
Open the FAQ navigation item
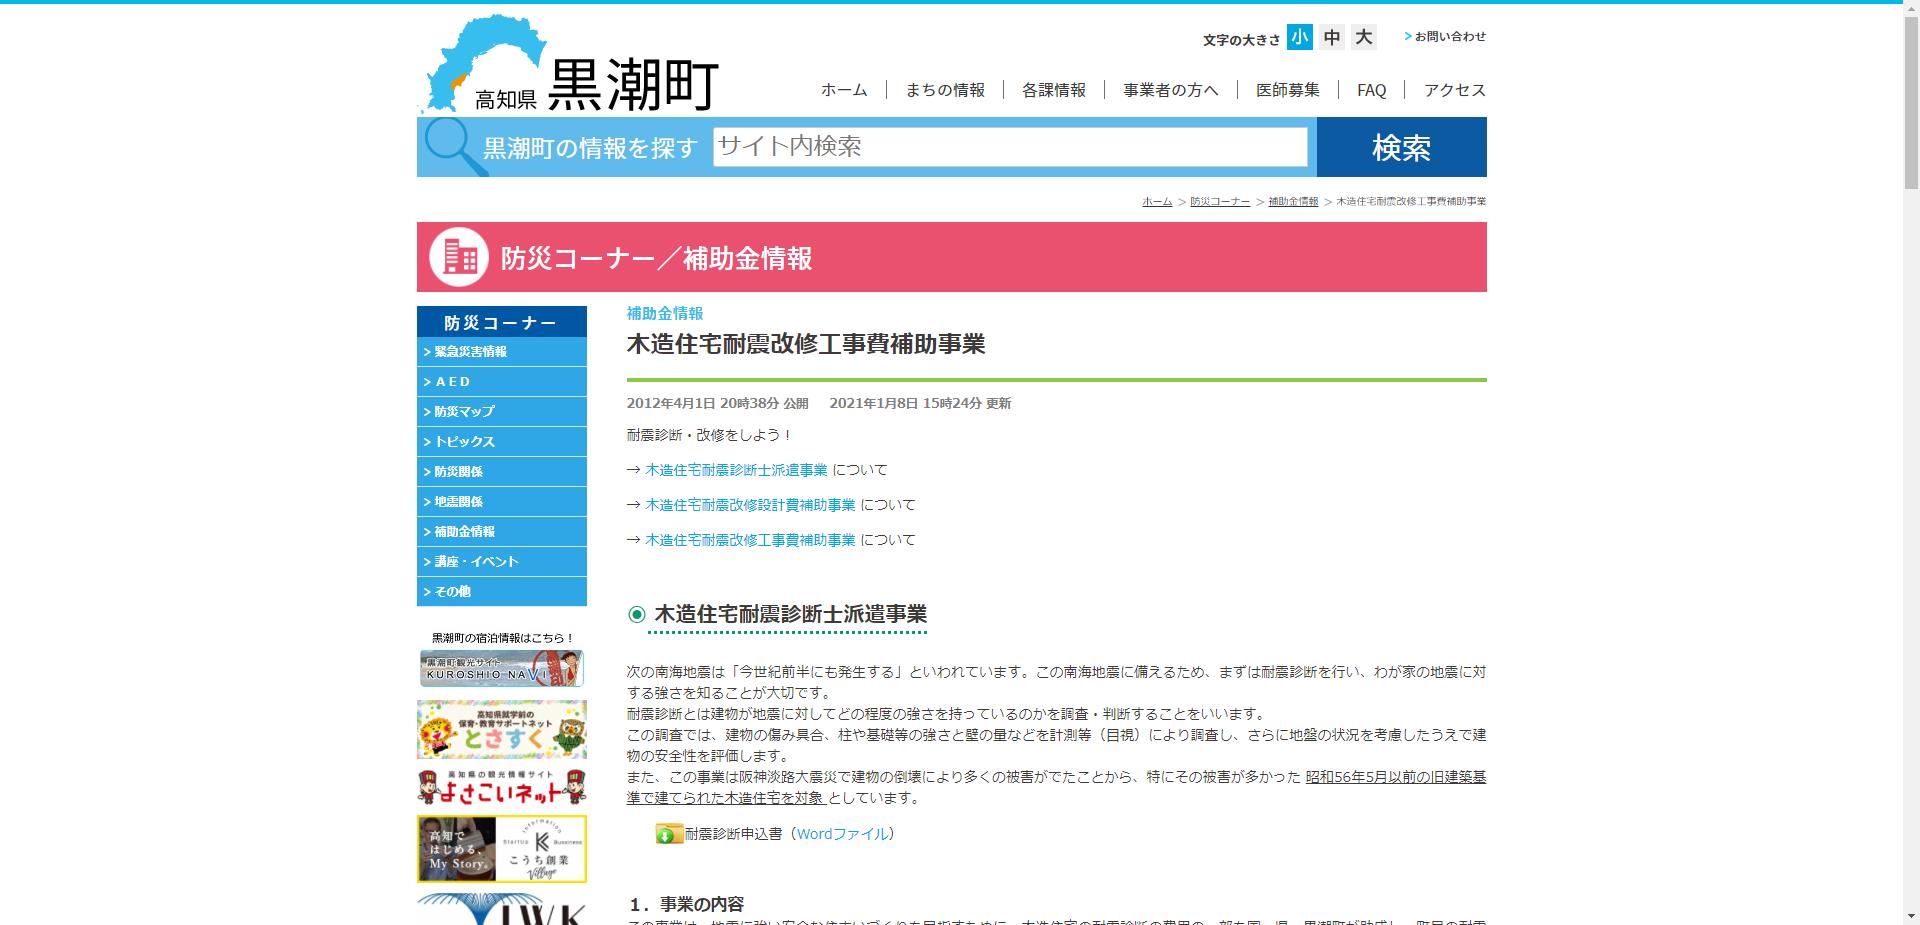(1370, 90)
